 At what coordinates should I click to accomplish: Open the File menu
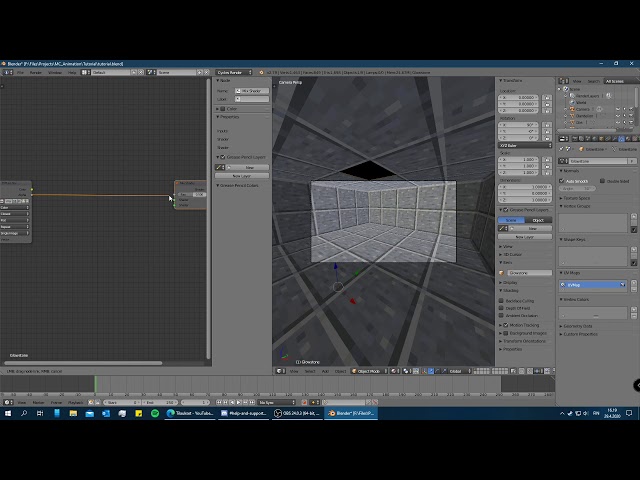(20, 72)
